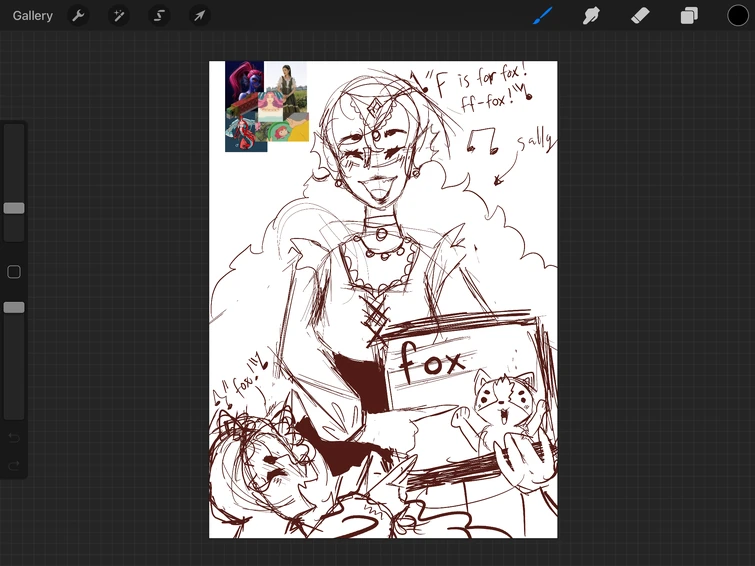
Task: Select the Brush tool
Action: [543, 16]
